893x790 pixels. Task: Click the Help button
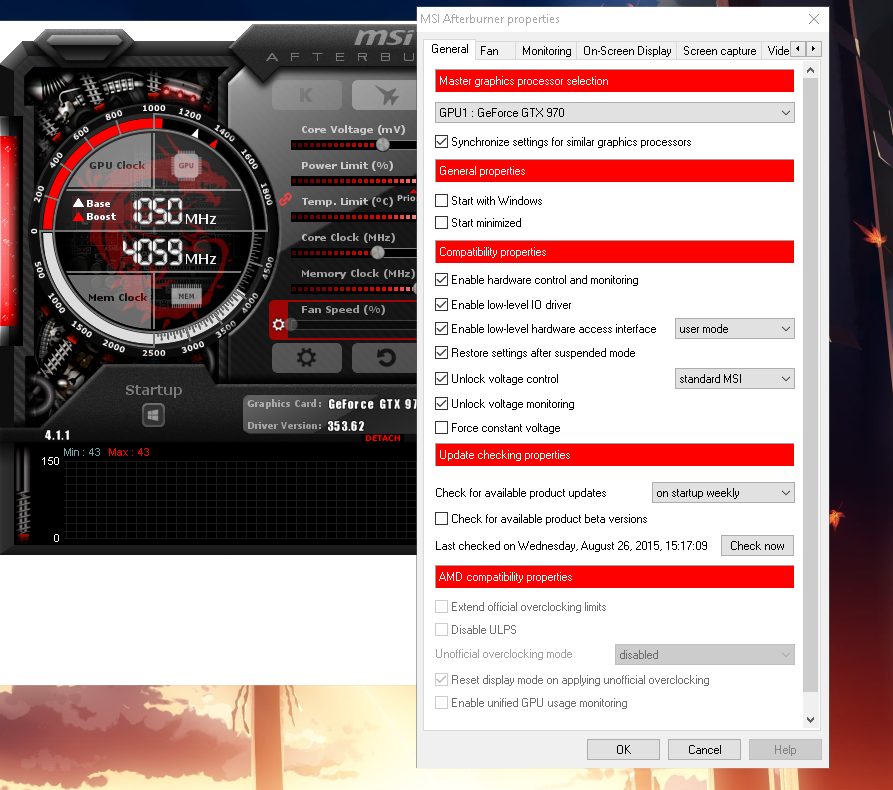(785, 750)
